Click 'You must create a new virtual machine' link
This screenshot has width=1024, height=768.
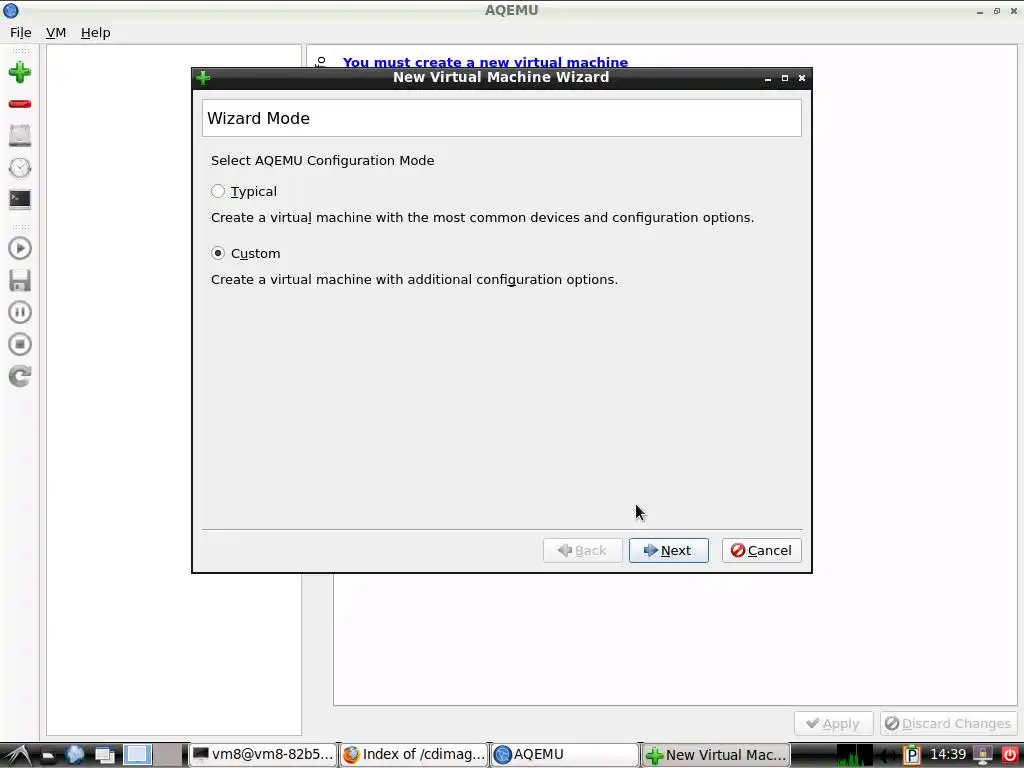485,62
